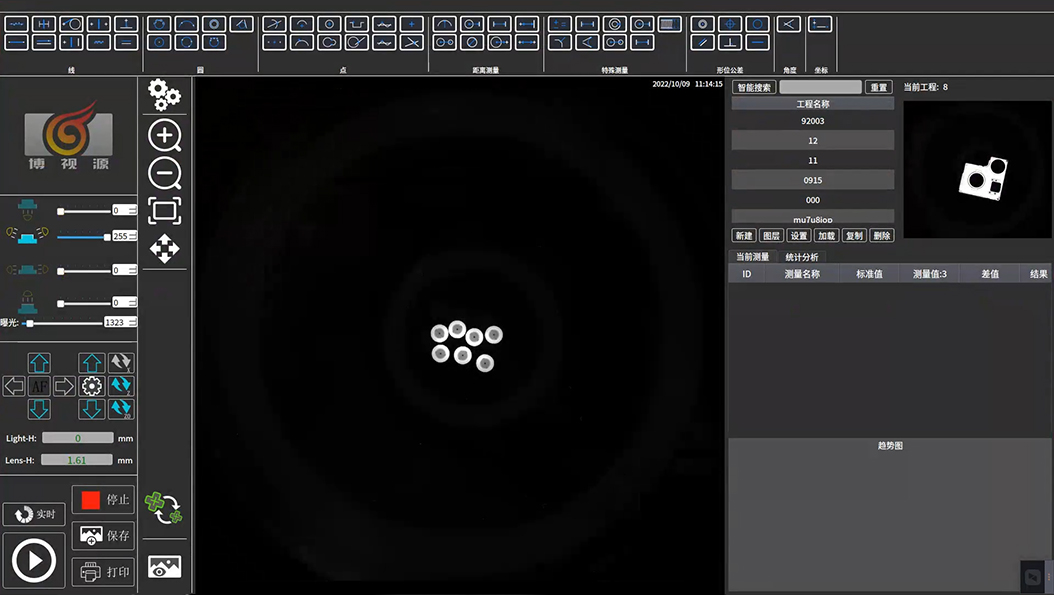Adjust the light slider set to 255
Screen dimensions: 1054x595
(84, 237)
